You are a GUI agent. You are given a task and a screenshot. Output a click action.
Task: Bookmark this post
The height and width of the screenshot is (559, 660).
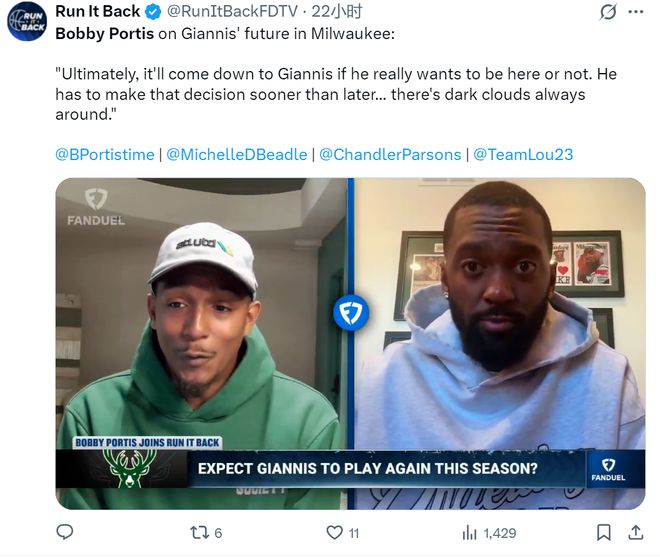click(604, 533)
